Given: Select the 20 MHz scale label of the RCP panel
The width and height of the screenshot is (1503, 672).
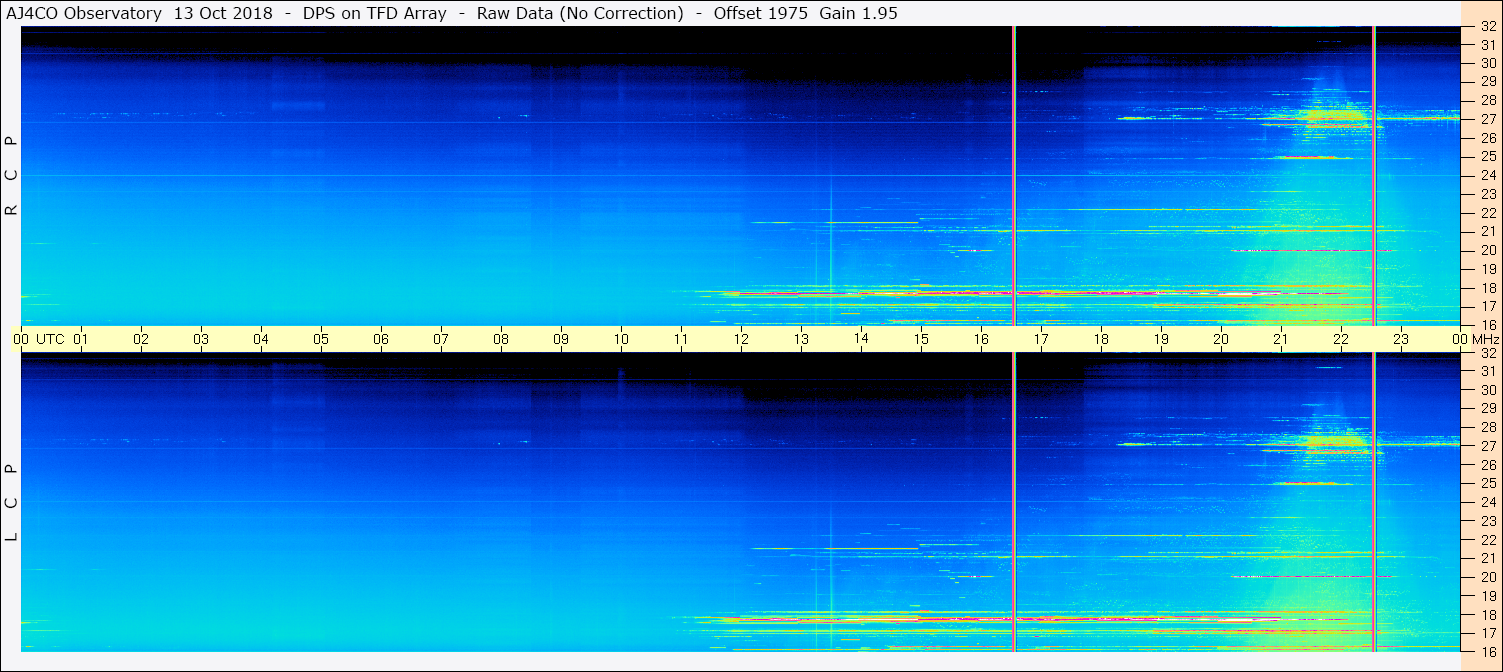Looking at the screenshot, I should click(1488, 250).
